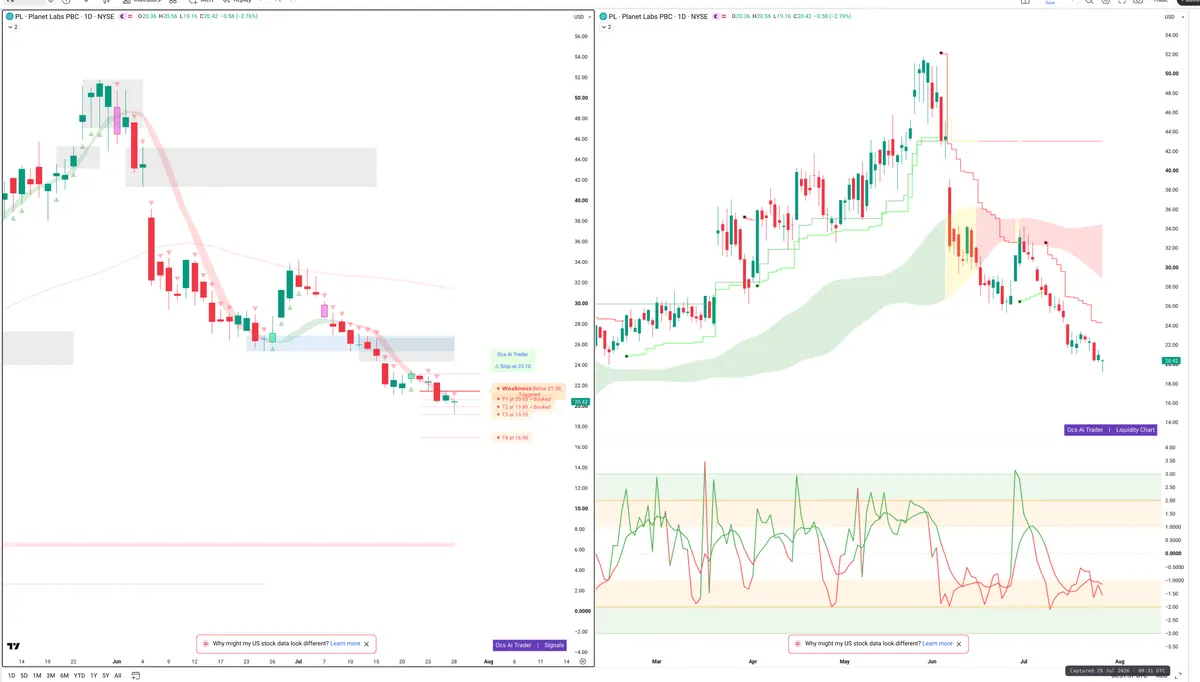This screenshot has height=682, width=1200.
Task: Click the Jun label on left time axis
Action: point(116,662)
